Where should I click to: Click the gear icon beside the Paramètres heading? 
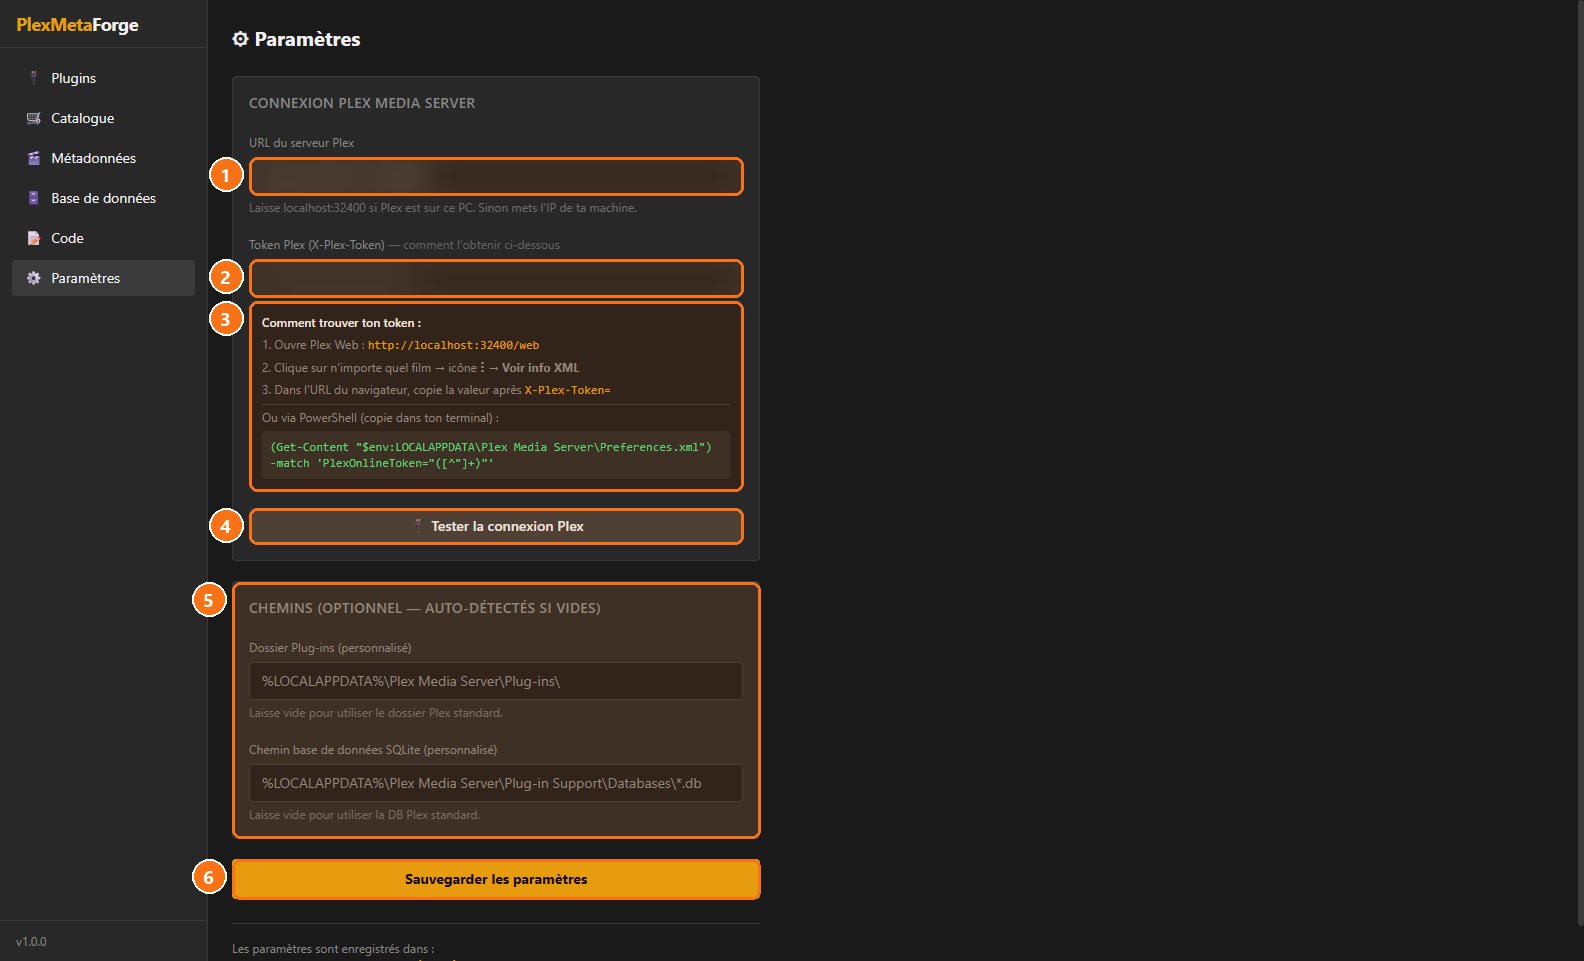[x=240, y=39]
